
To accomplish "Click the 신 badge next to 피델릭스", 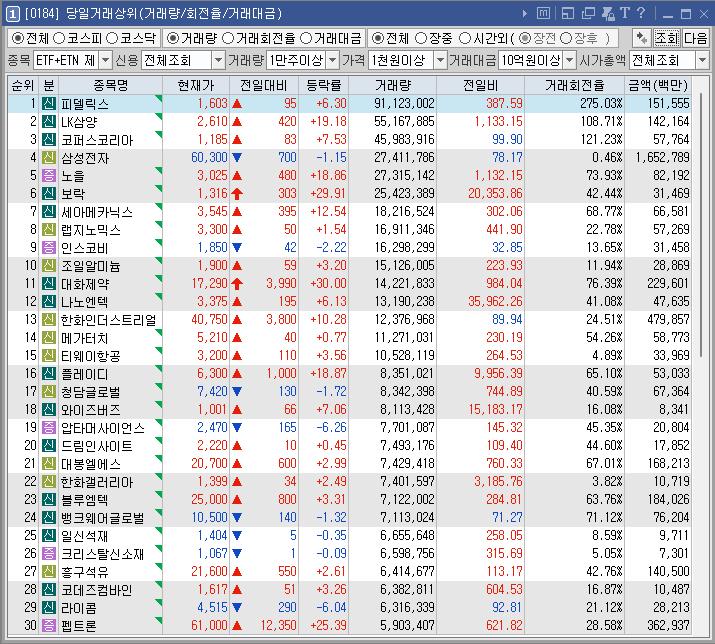I will [x=49, y=104].
